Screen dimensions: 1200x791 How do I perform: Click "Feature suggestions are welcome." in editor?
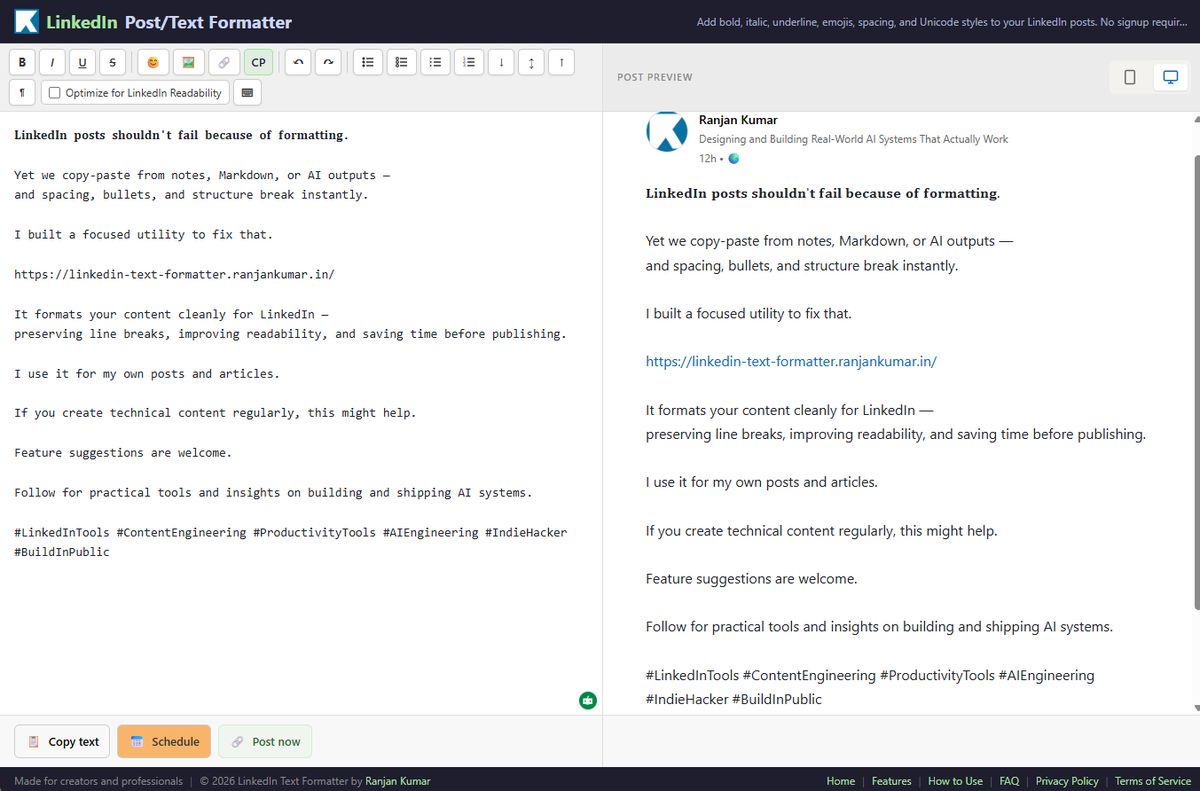pyautogui.click(x=123, y=453)
